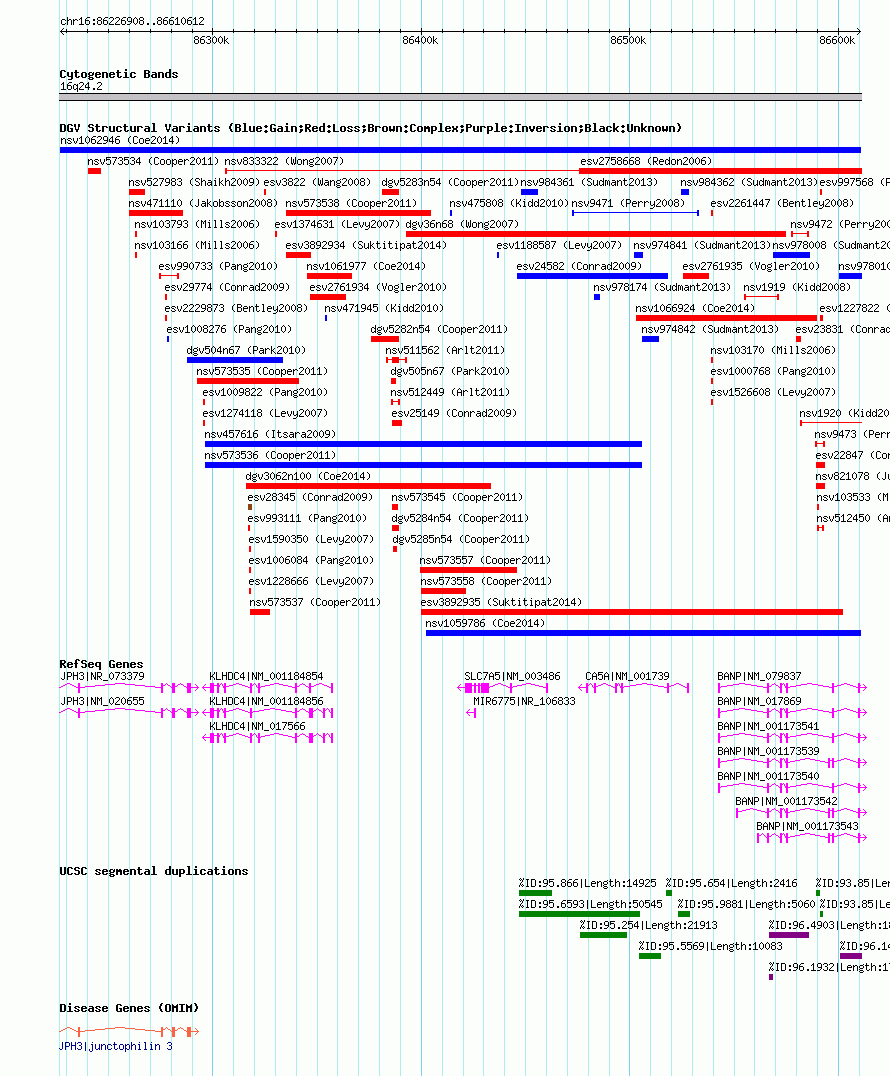Click esv29774 (Conrad2009) label
The width and height of the screenshot is (890, 1076).
pos(227,288)
